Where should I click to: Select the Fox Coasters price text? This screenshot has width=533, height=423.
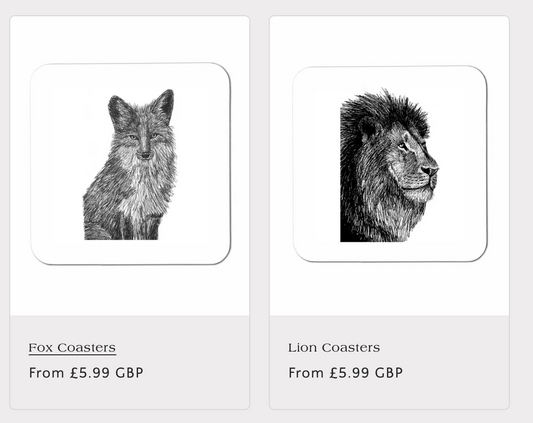coord(86,373)
